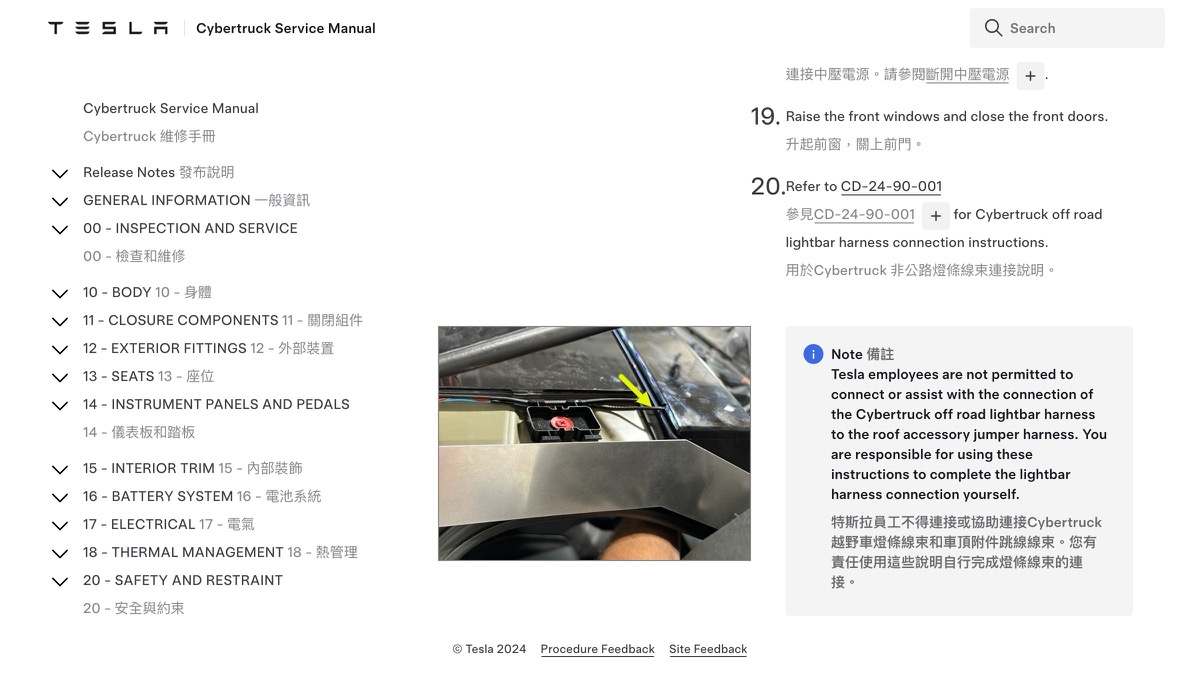The image size is (1200, 675).
Task: Open the harness photo with yellow arrow
Action: tap(594, 443)
